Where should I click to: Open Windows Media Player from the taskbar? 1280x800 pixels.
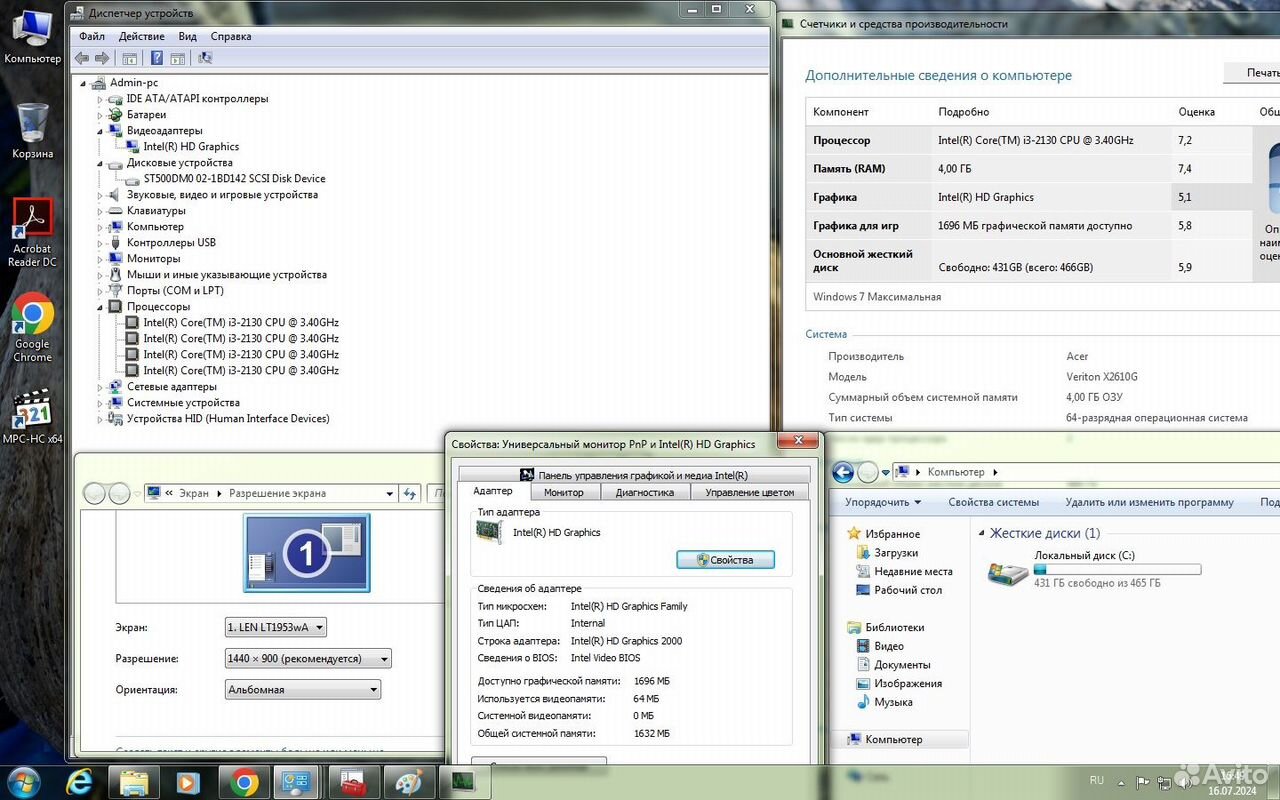(x=187, y=782)
